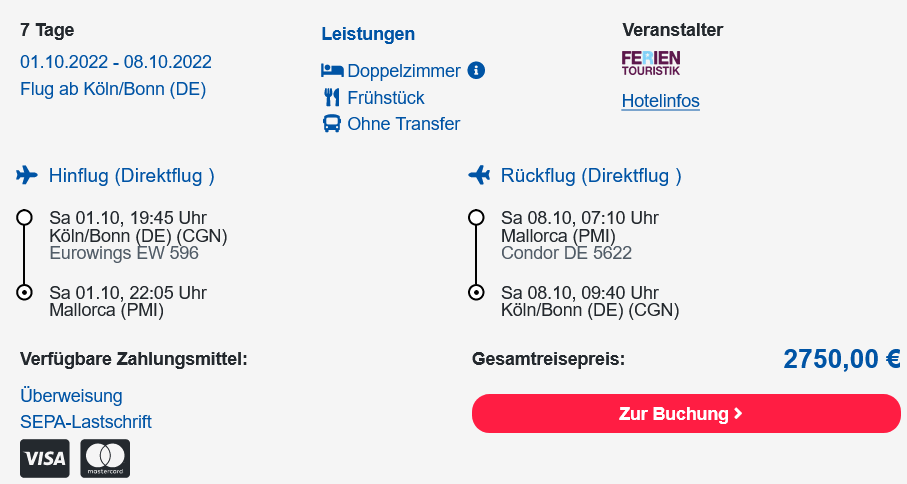Click the Doppelzimmer info icon
This screenshot has width=907, height=484.
476,71
